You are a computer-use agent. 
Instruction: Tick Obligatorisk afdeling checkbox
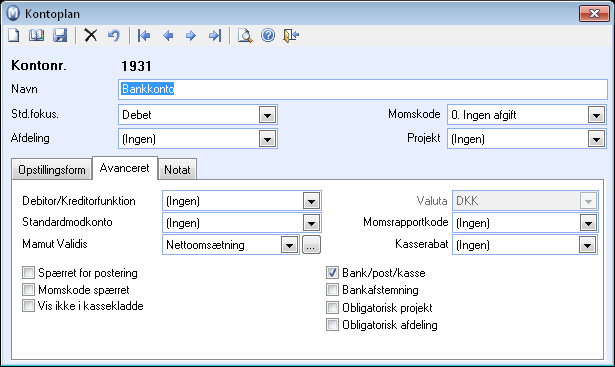[332, 324]
